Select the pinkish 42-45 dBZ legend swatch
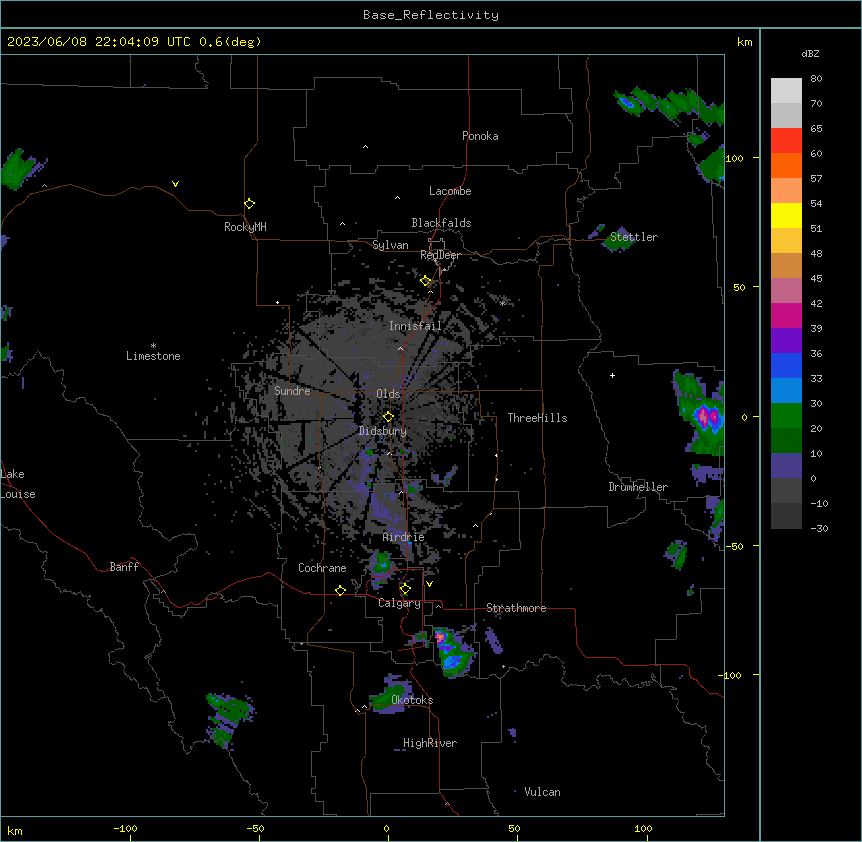 [x=786, y=290]
